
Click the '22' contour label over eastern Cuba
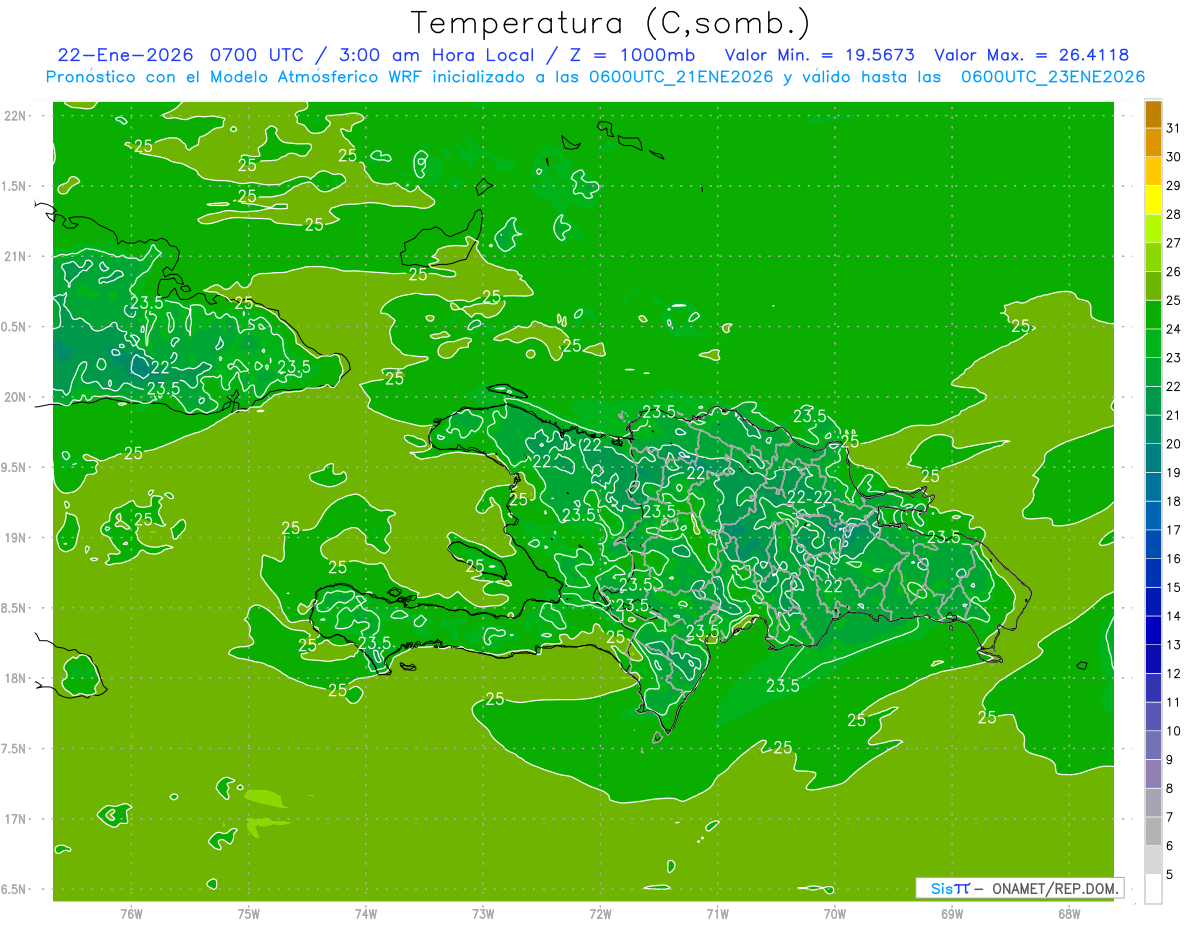[x=160, y=368]
